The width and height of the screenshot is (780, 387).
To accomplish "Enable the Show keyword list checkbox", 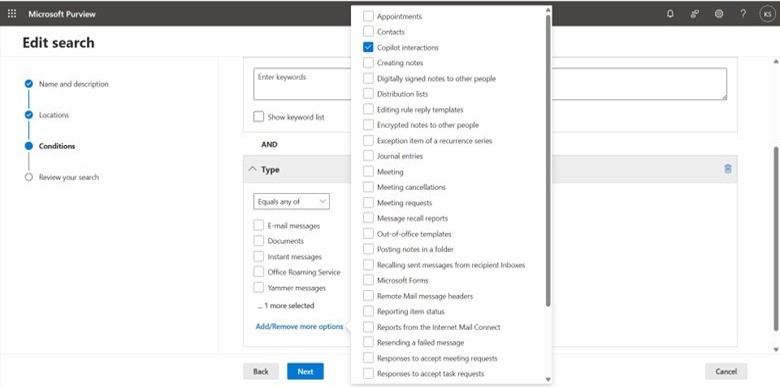I will pyautogui.click(x=258, y=117).
